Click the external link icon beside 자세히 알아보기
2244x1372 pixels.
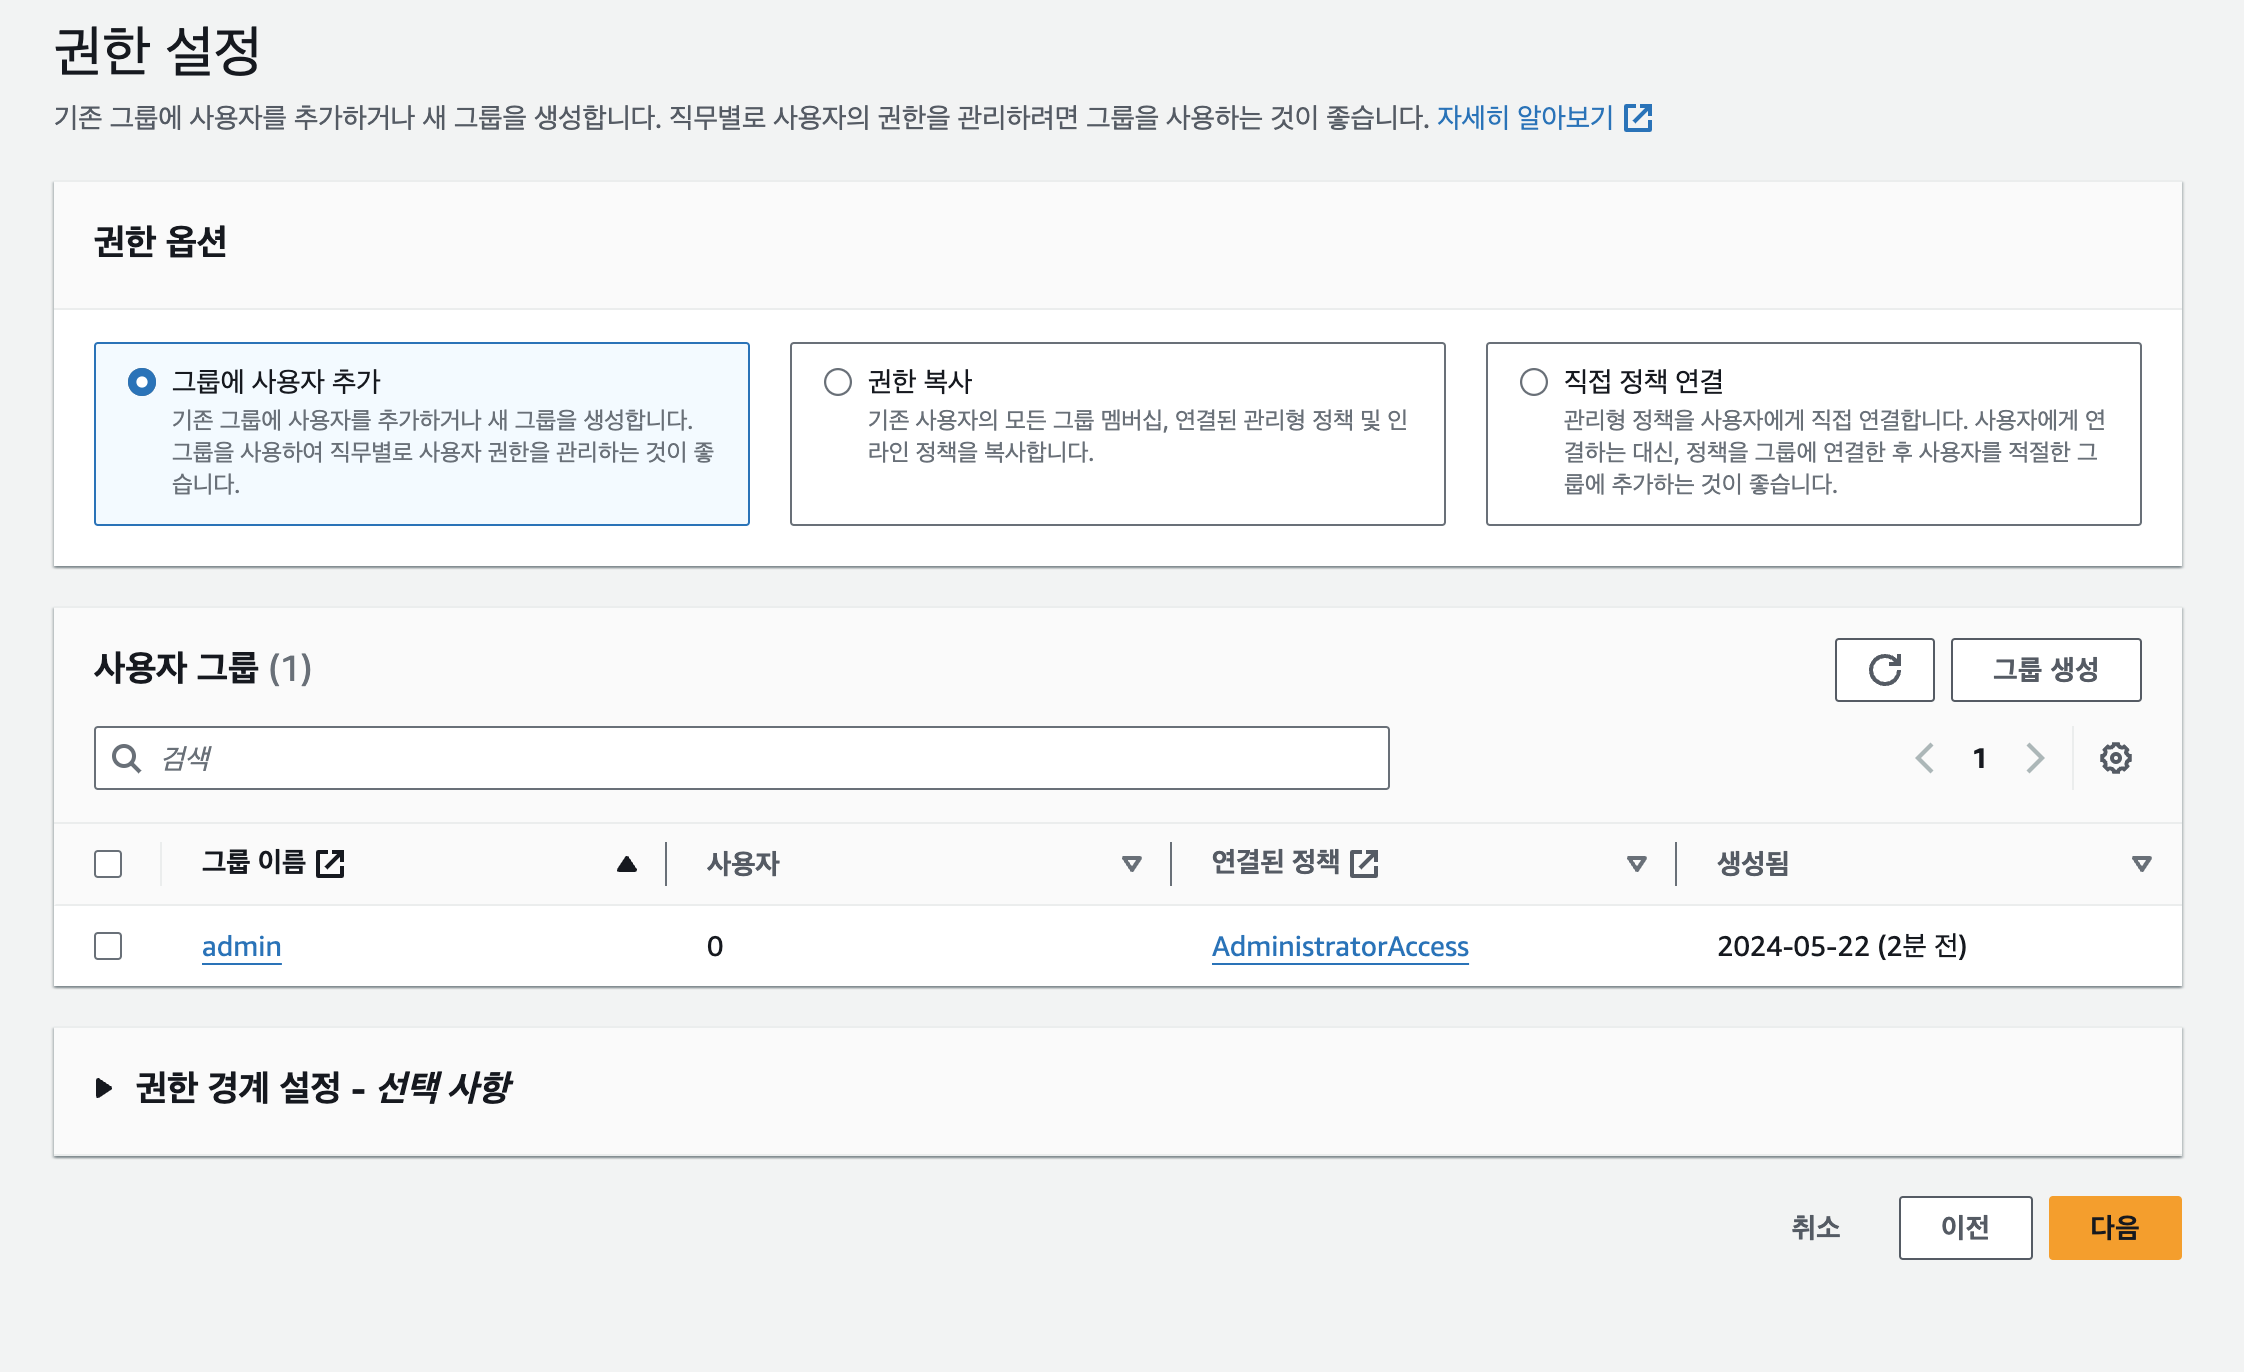click(1638, 118)
